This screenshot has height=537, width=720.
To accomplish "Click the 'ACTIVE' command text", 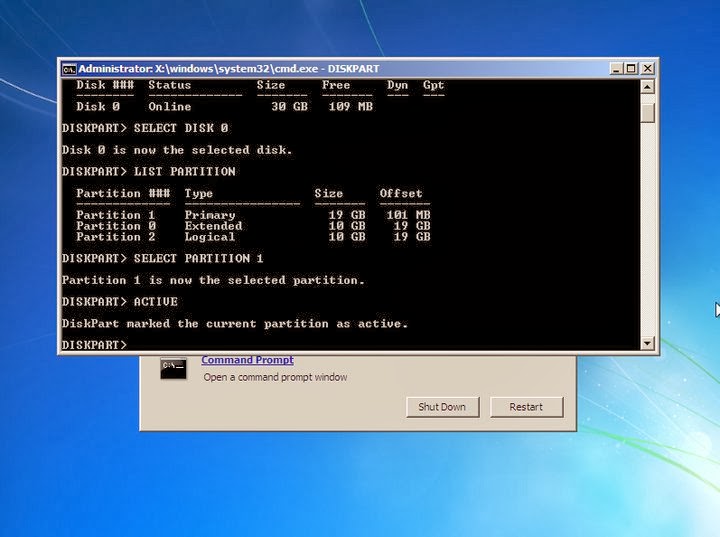I will [156, 302].
